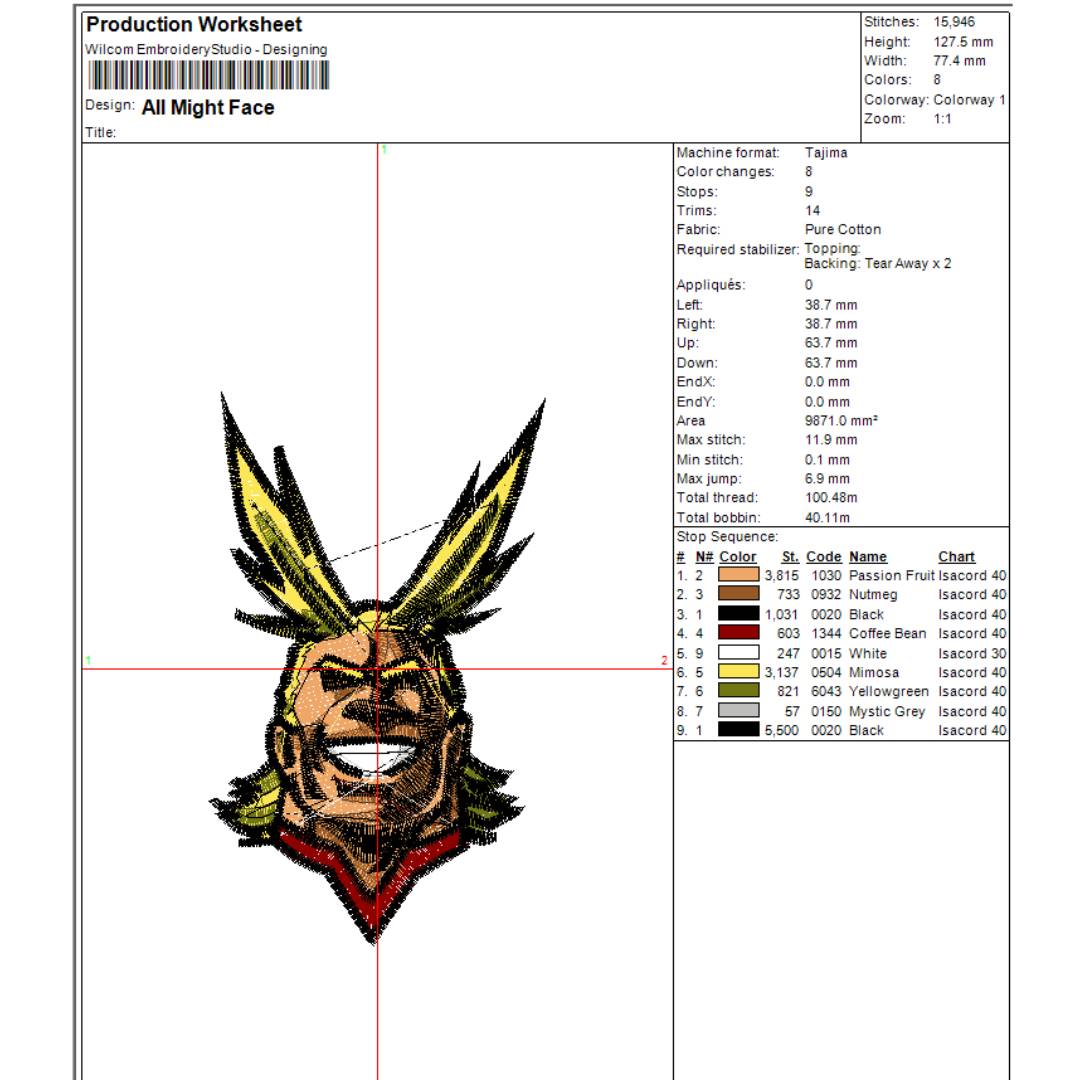Click the 'Color' column header

pos(738,557)
